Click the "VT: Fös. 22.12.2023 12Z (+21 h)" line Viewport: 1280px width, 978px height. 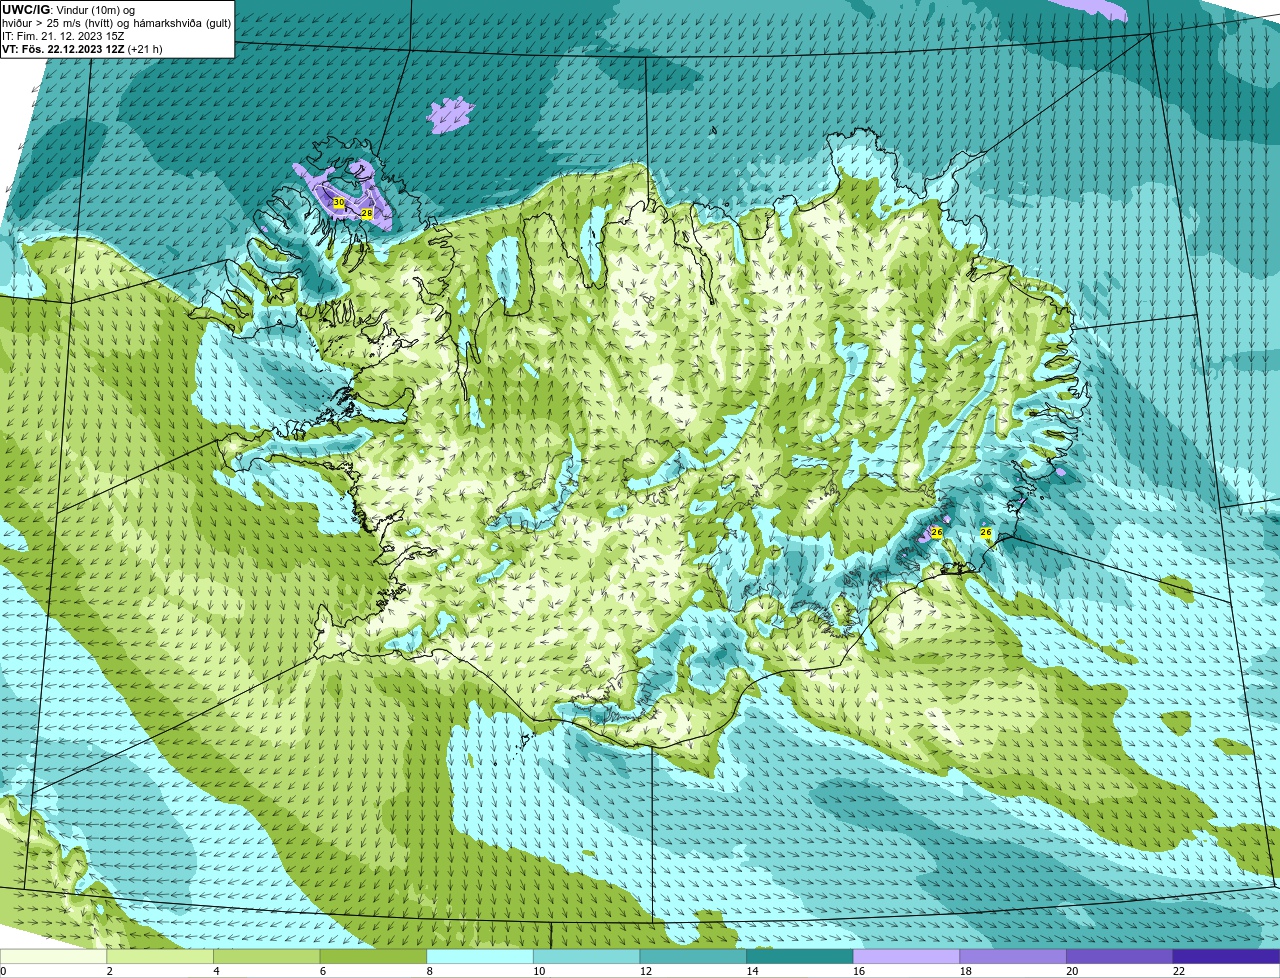pos(82,49)
